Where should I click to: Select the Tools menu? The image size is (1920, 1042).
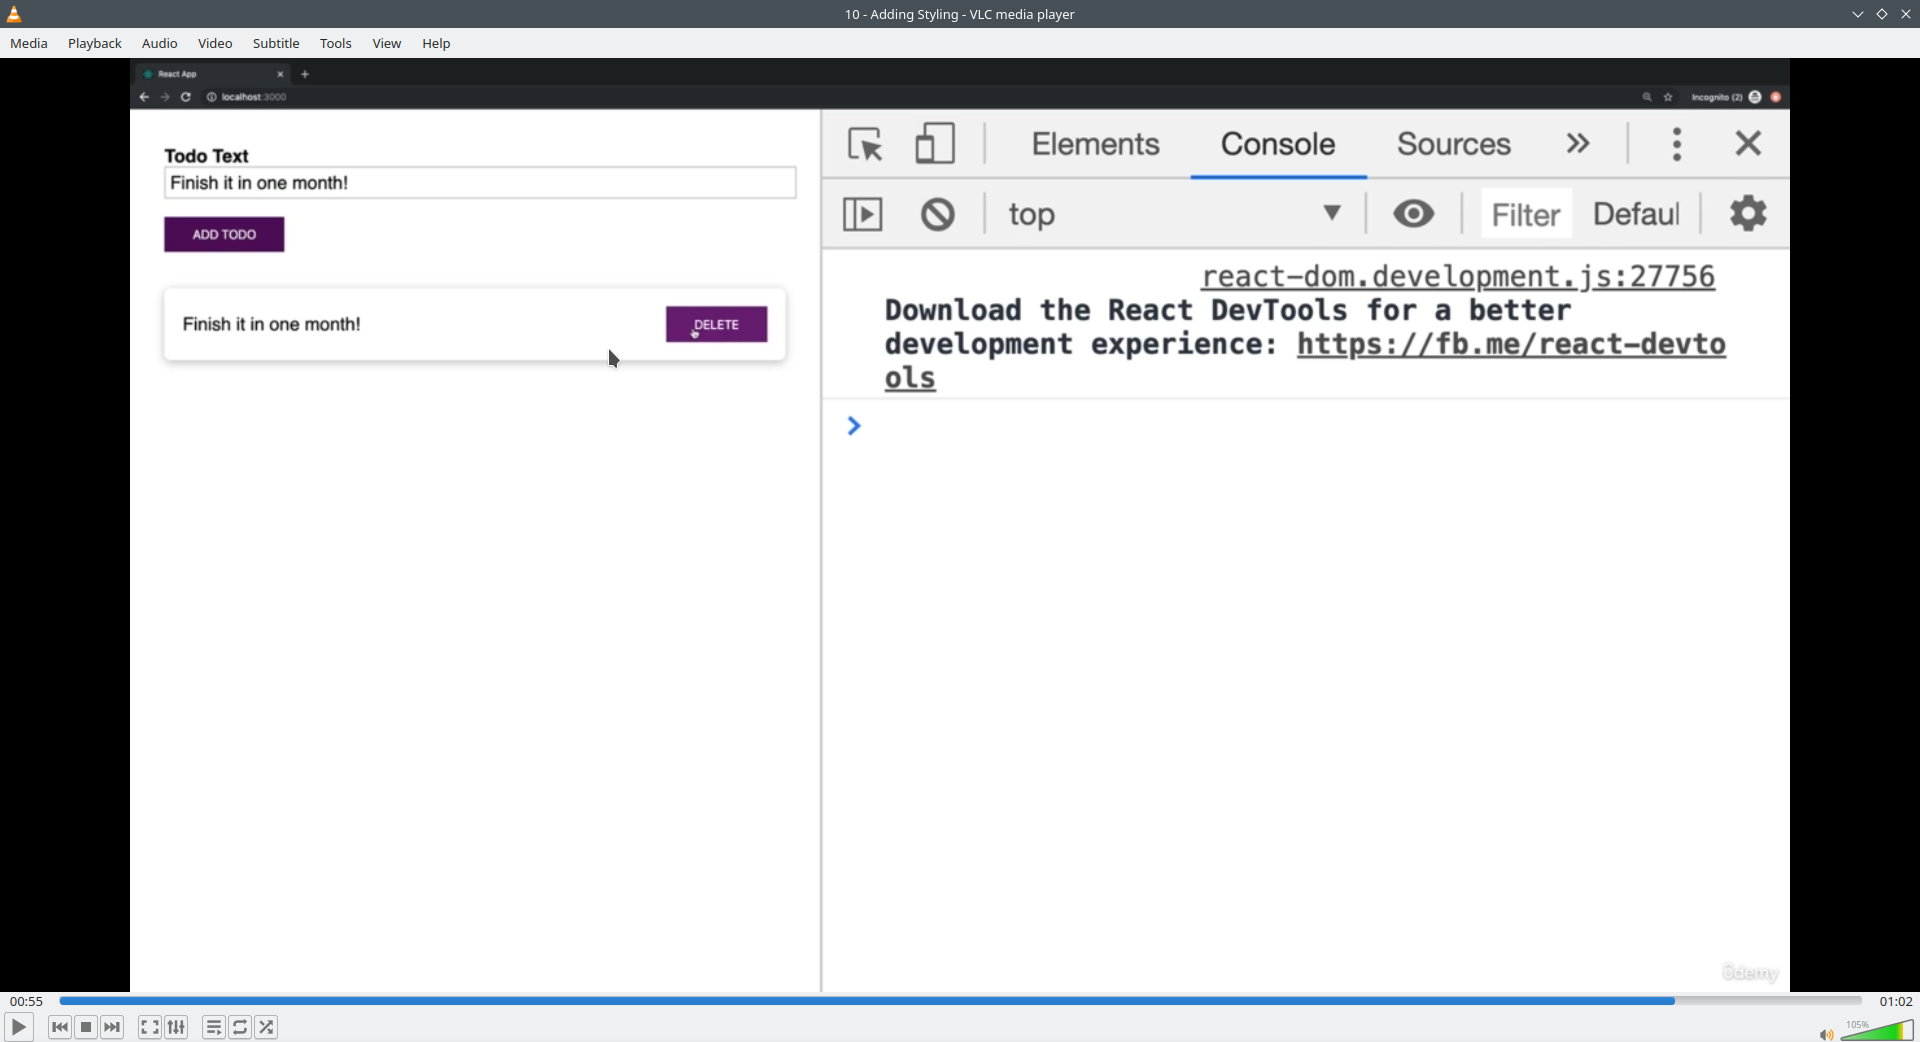pyautogui.click(x=336, y=43)
